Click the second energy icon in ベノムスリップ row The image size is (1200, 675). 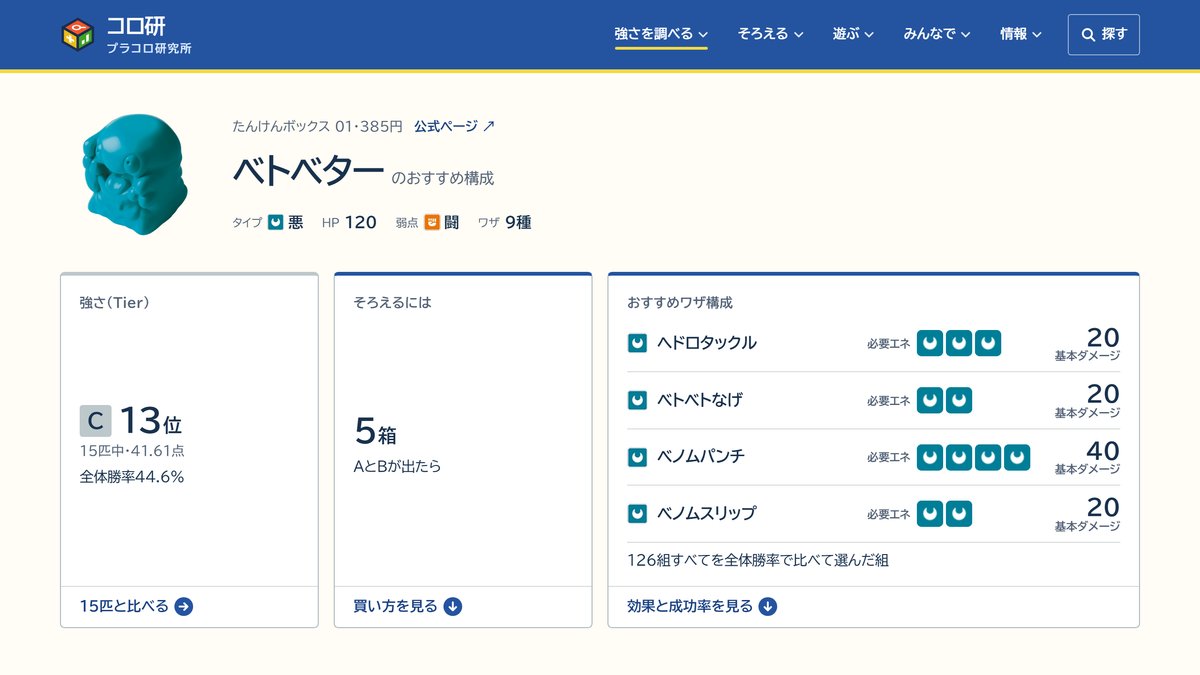pyautogui.click(x=959, y=513)
